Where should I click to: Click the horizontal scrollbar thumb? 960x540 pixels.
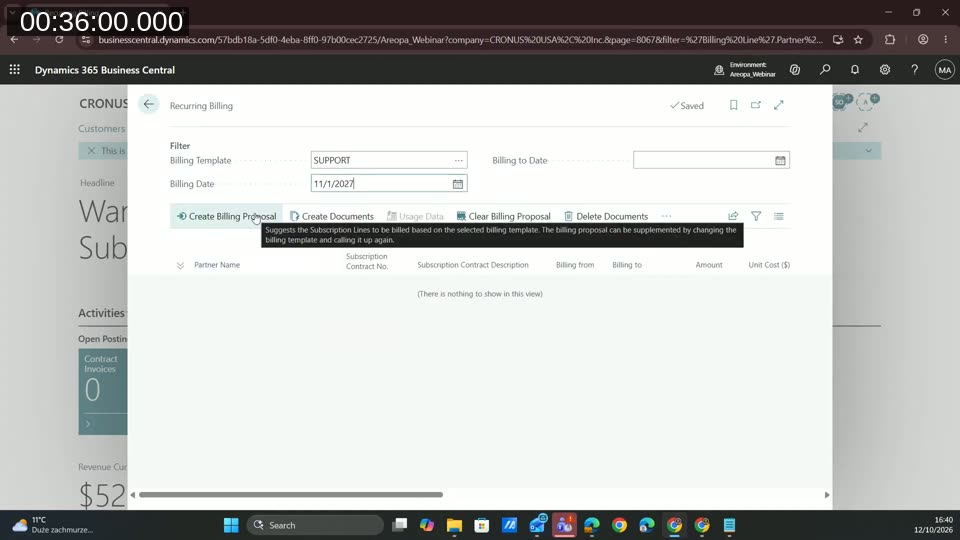[291, 495]
